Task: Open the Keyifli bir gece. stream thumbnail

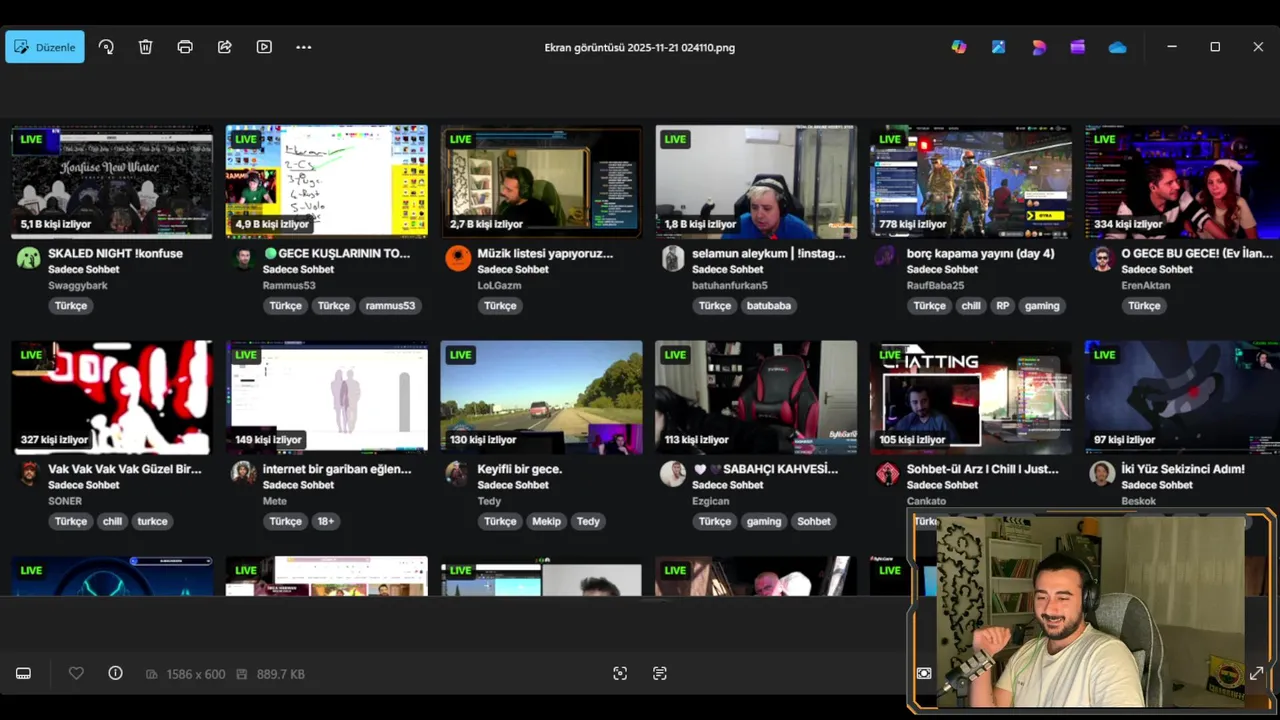Action: tap(541, 397)
